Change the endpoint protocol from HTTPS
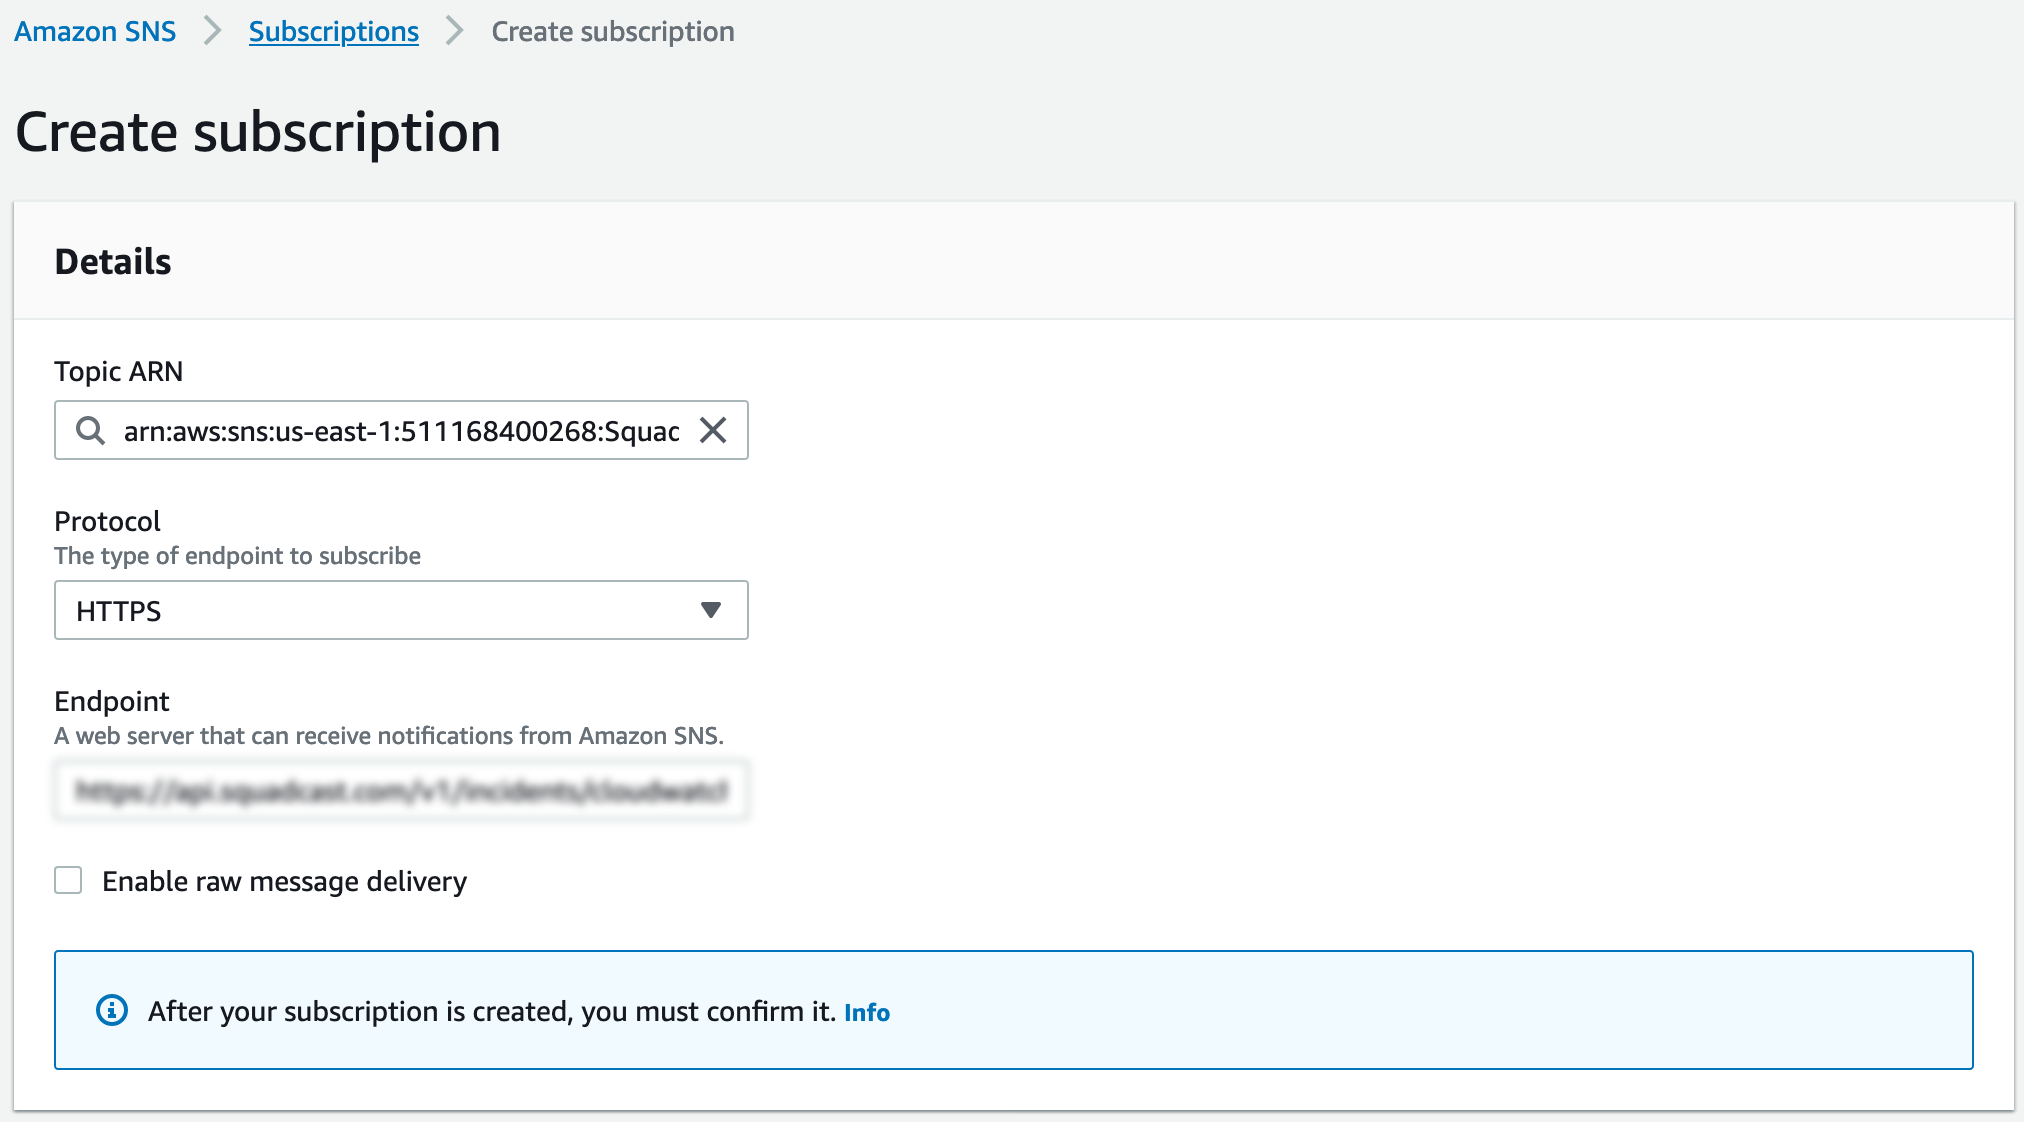The image size is (2024, 1122). click(400, 610)
